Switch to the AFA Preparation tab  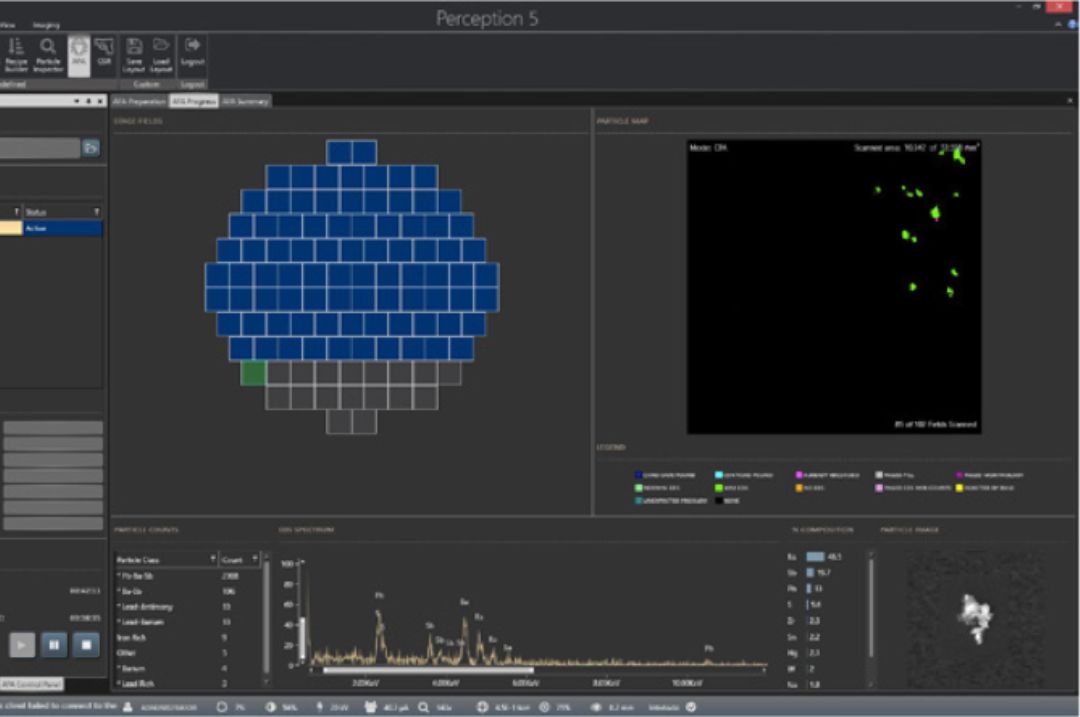[139, 101]
